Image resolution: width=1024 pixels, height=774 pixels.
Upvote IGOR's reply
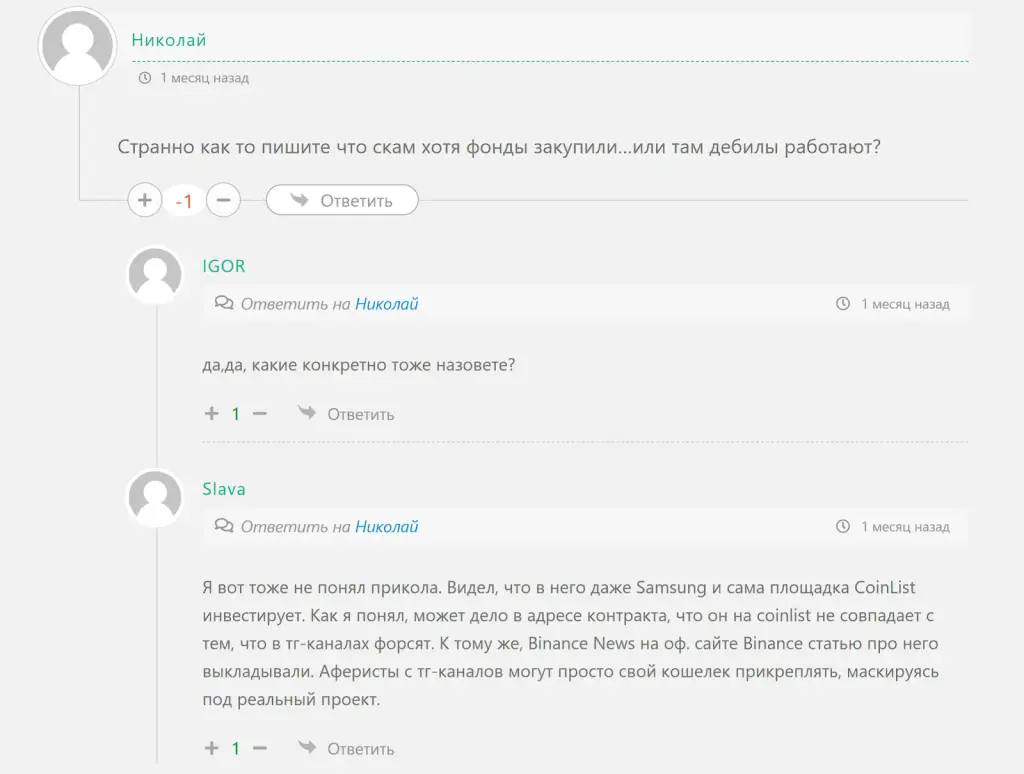[x=212, y=413]
